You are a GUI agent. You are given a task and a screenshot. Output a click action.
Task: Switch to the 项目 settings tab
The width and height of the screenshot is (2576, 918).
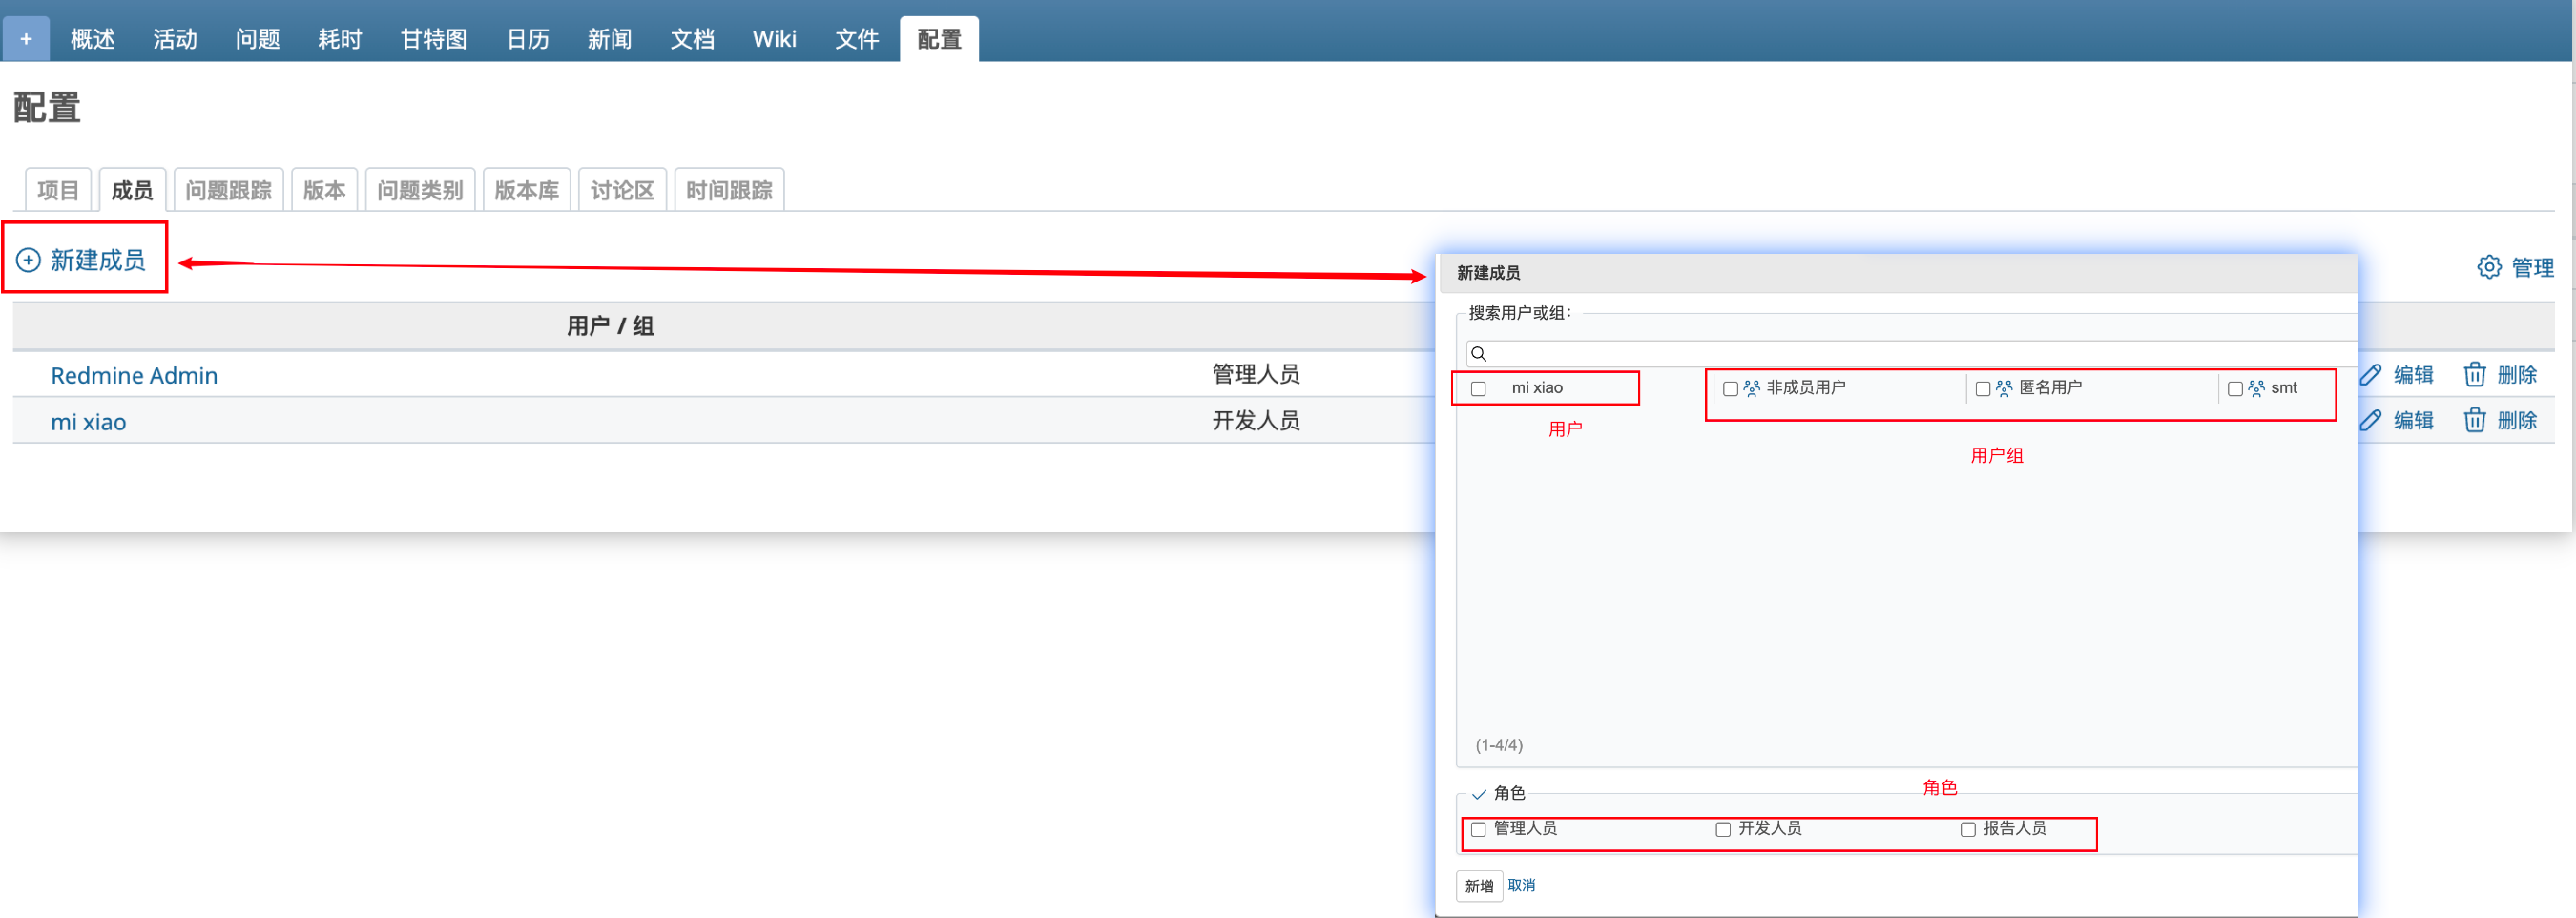(x=58, y=190)
